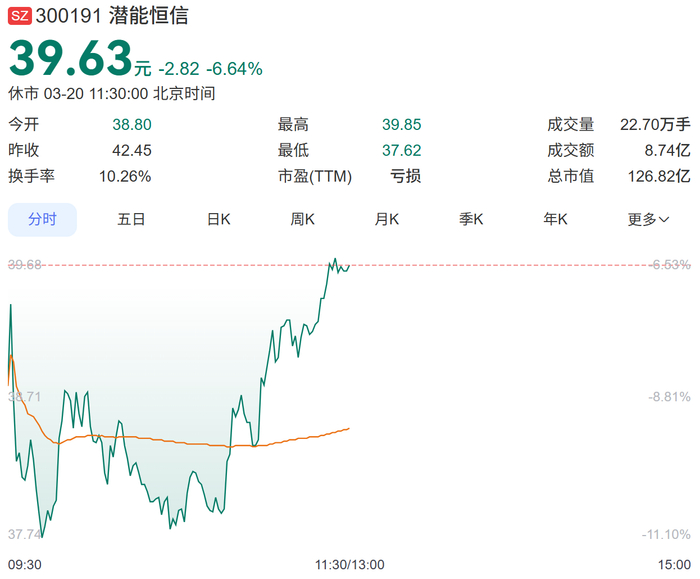Switch to the 五日 five-day tab
Viewport: 700px width, 579px height.
coord(131,220)
